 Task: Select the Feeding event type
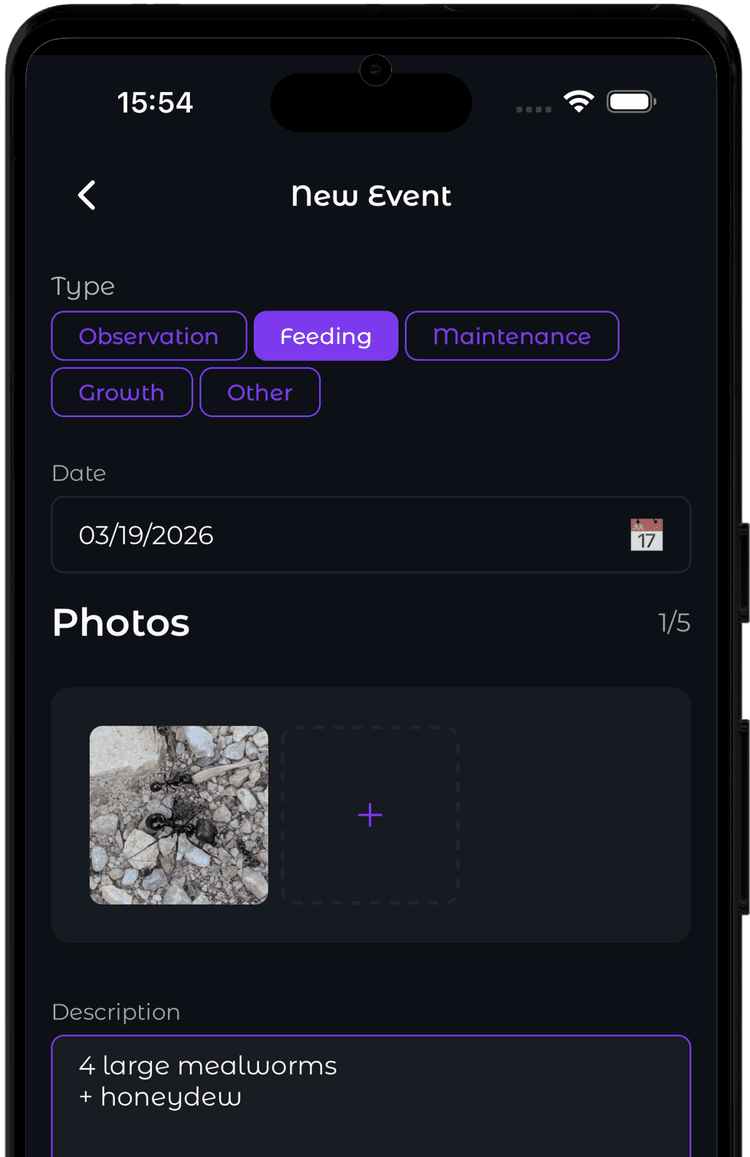326,336
